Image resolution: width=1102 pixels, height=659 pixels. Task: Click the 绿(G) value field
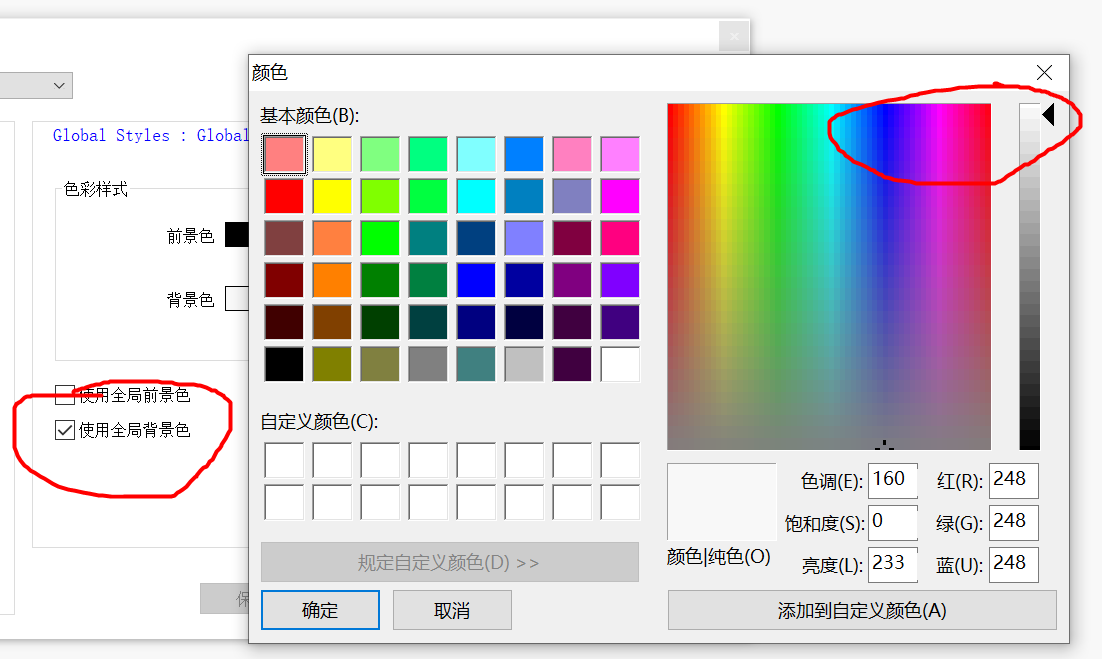pos(1013,523)
